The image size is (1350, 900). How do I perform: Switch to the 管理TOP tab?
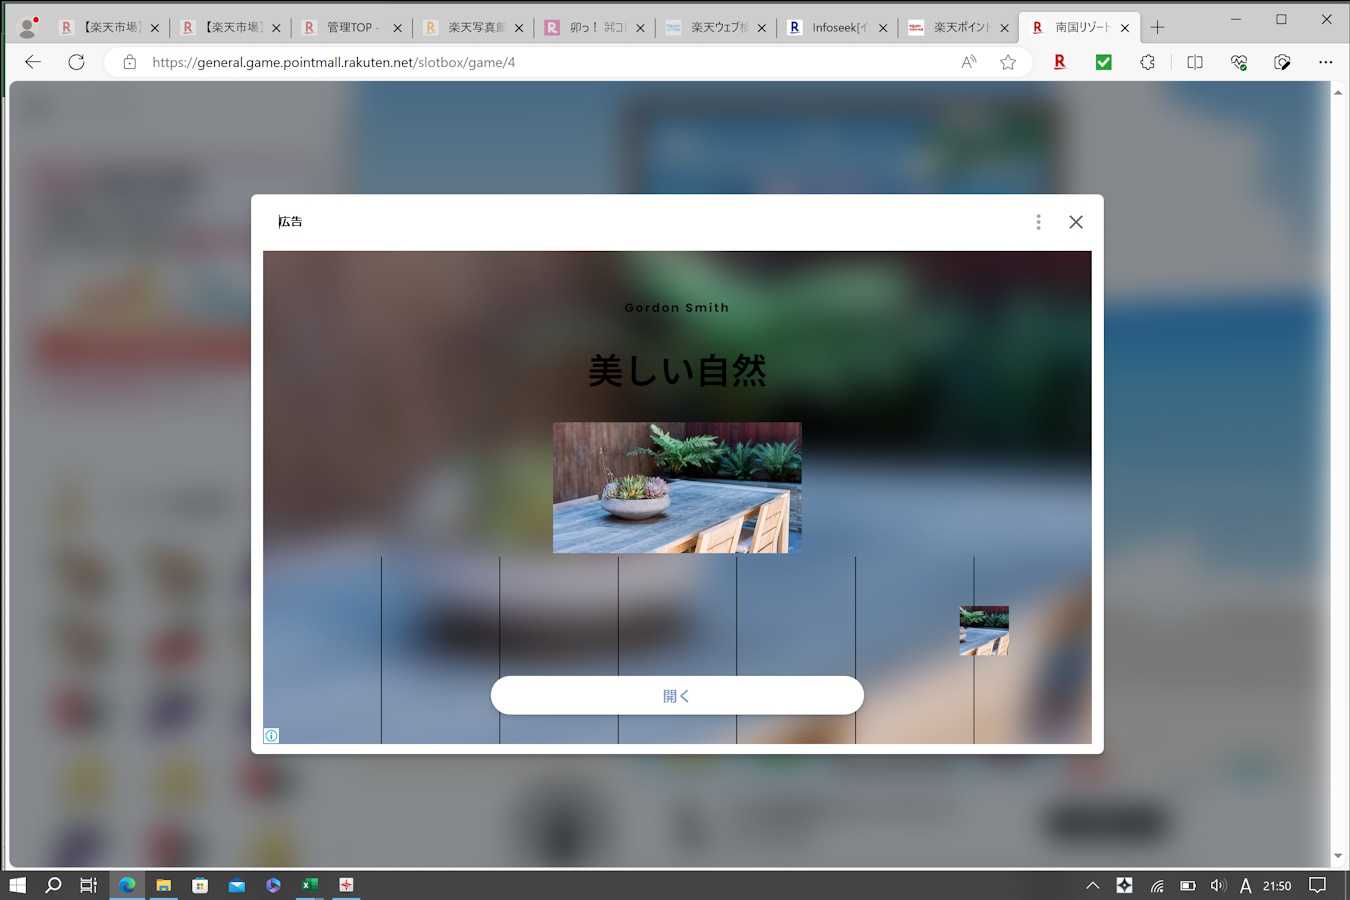(352, 28)
